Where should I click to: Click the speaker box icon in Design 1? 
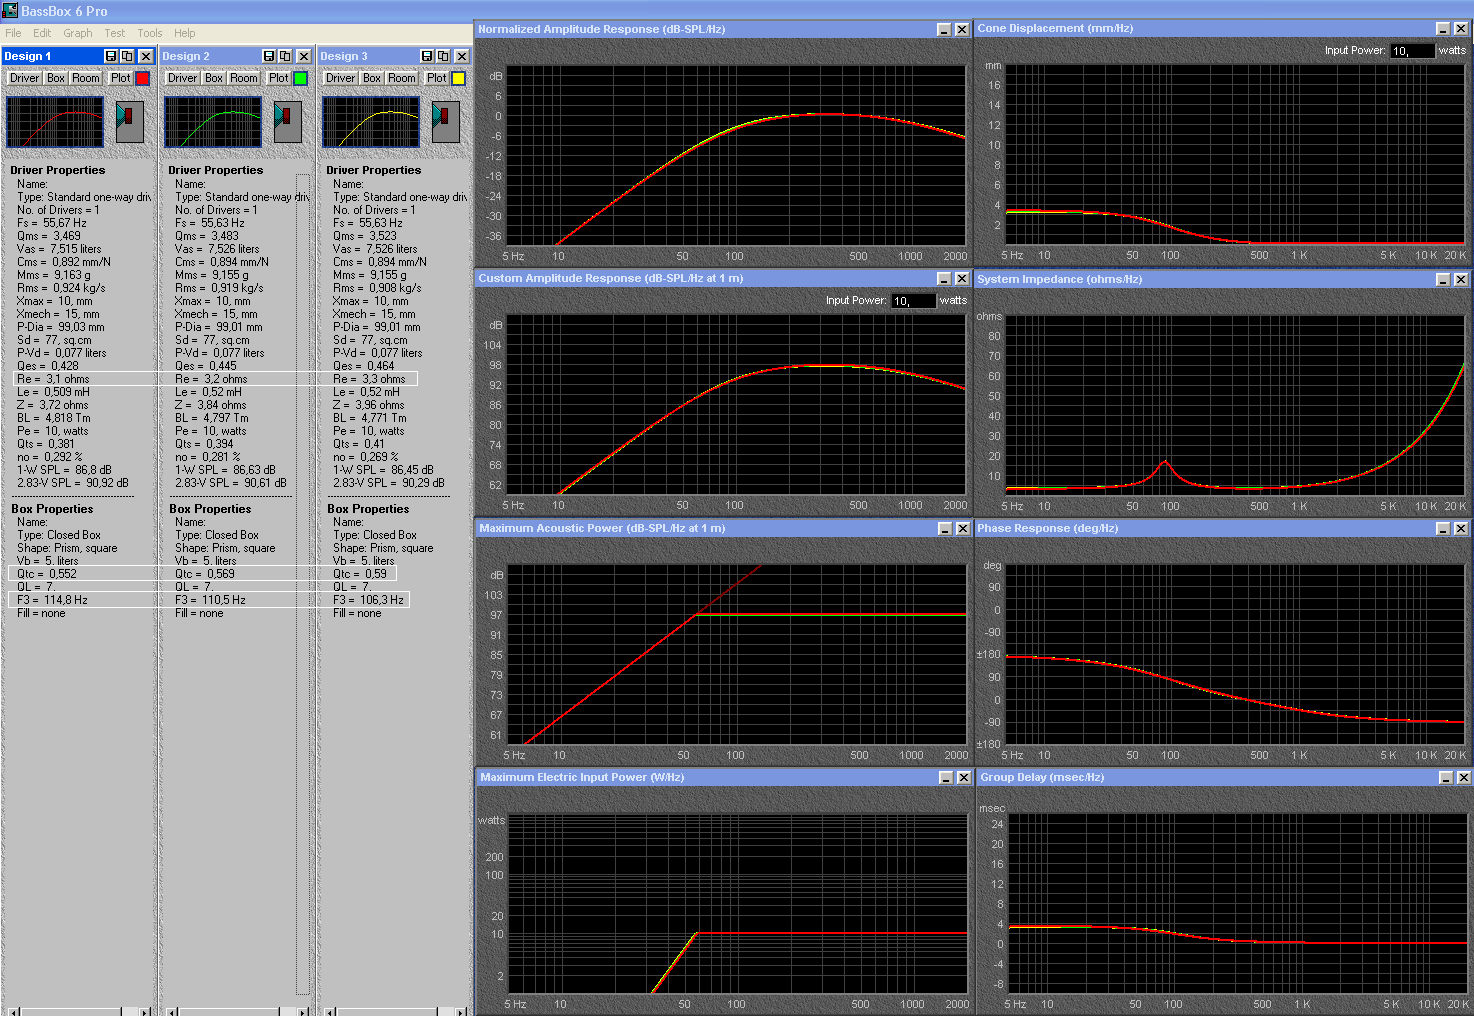[x=130, y=121]
